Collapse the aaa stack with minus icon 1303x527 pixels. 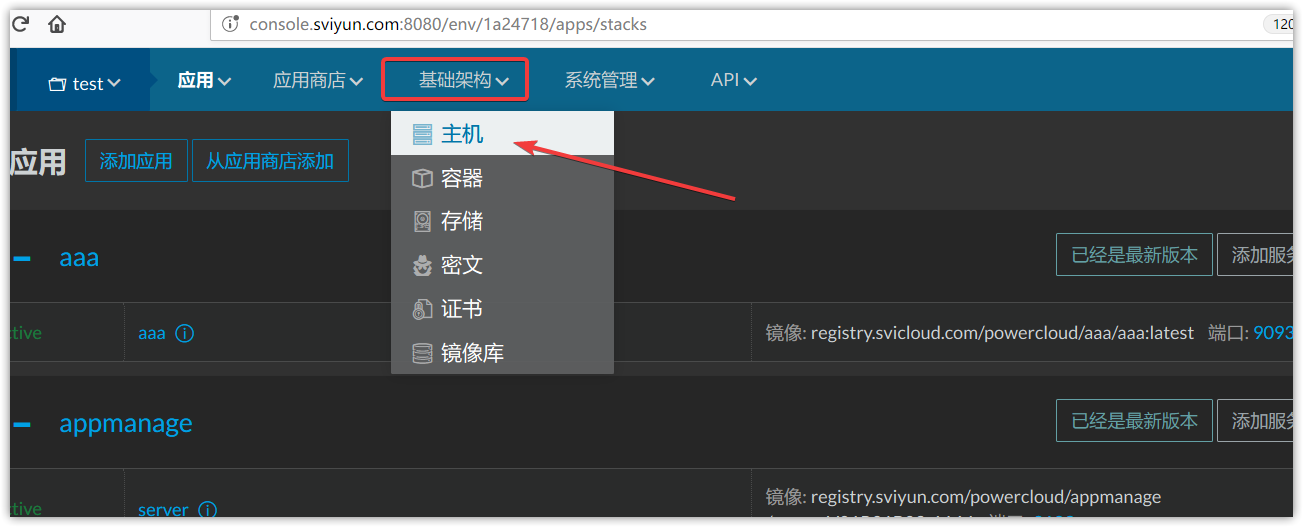[22, 258]
